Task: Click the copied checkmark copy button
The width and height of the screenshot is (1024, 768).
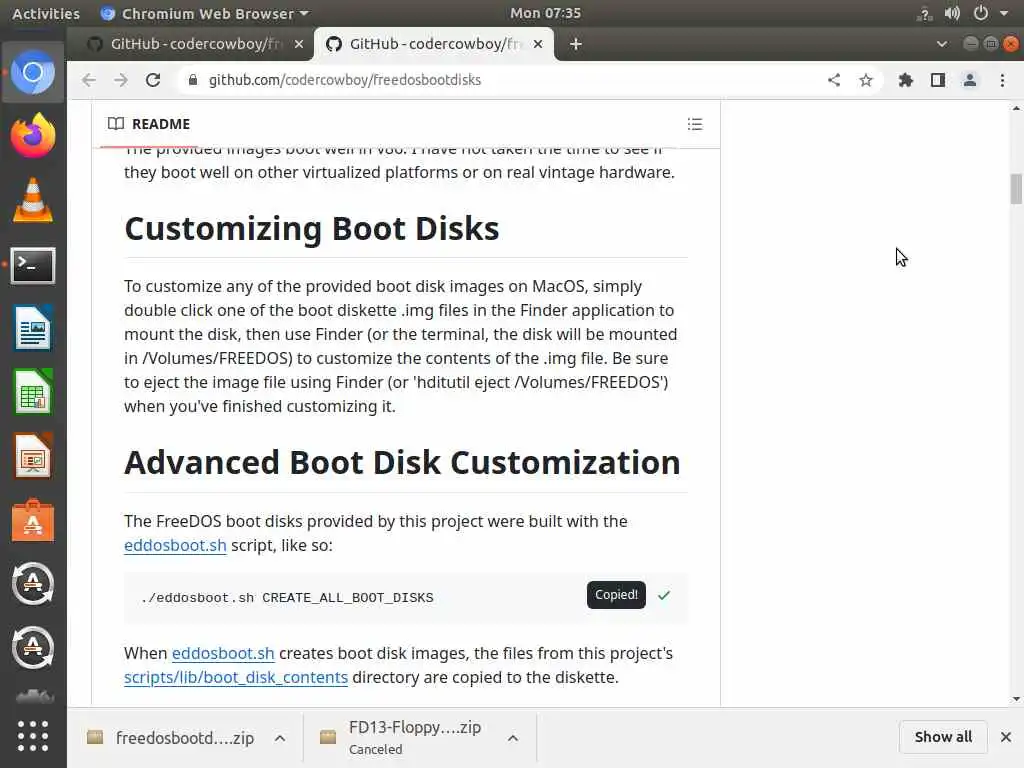Action: (664, 595)
